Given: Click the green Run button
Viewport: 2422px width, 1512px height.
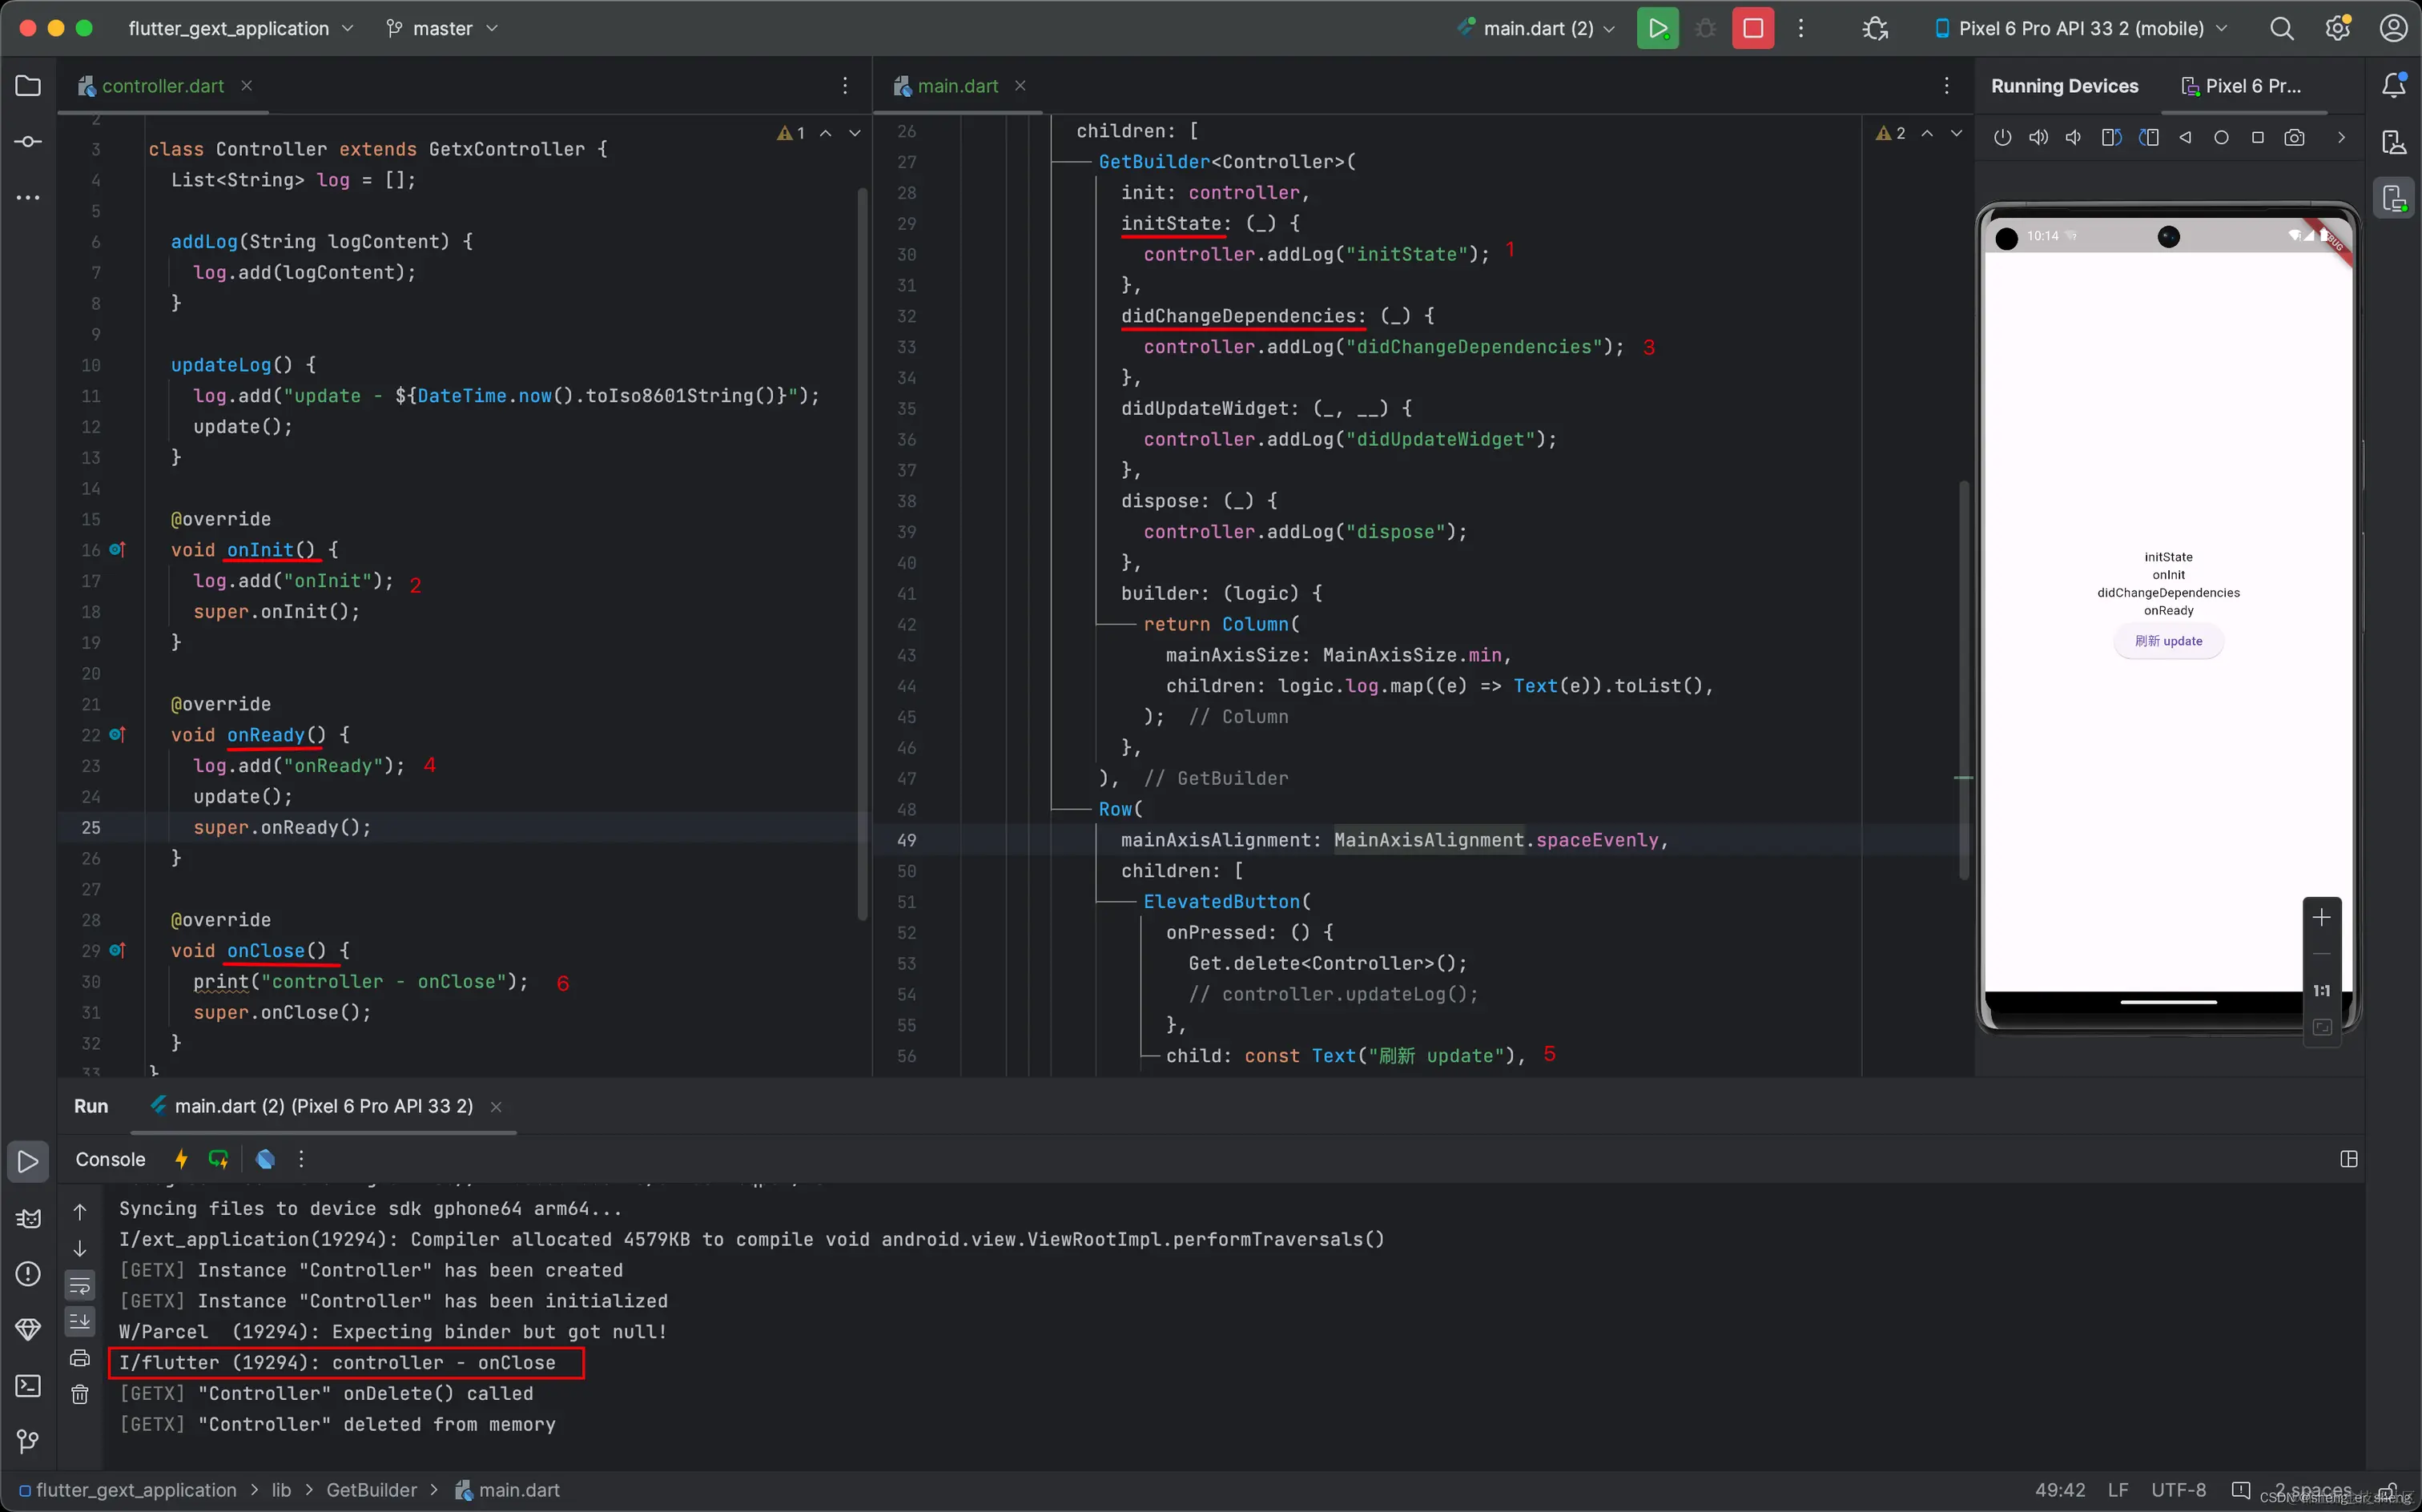Looking at the screenshot, I should point(1657,28).
